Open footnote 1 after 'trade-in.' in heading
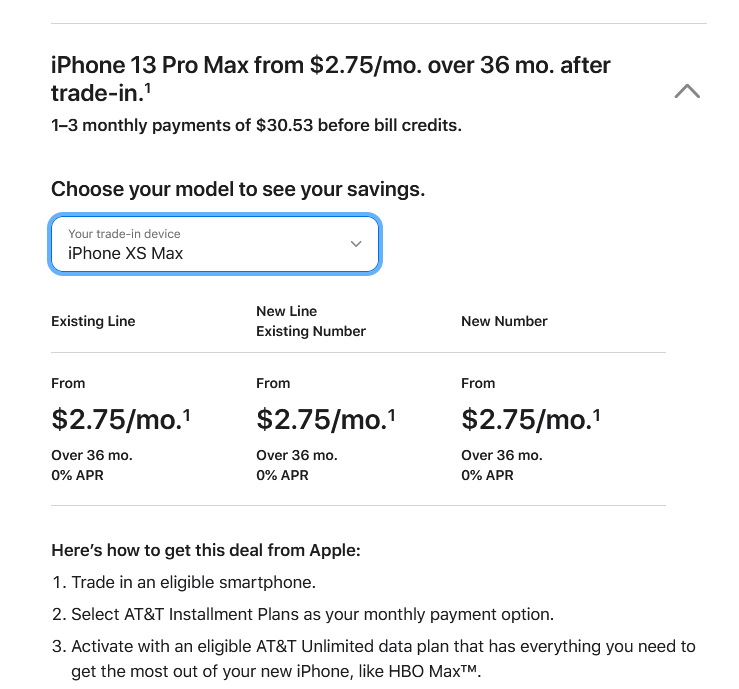The image size is (739, 689). (148, 88)
